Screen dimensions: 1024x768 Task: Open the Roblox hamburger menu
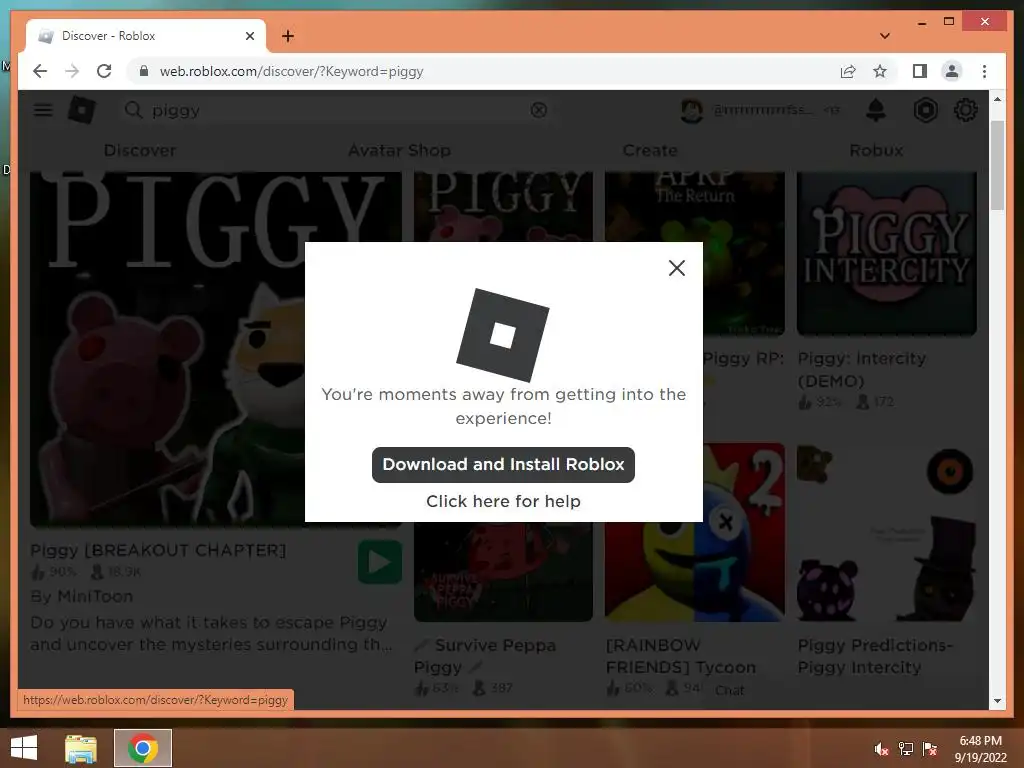click(x=43, y=110)
